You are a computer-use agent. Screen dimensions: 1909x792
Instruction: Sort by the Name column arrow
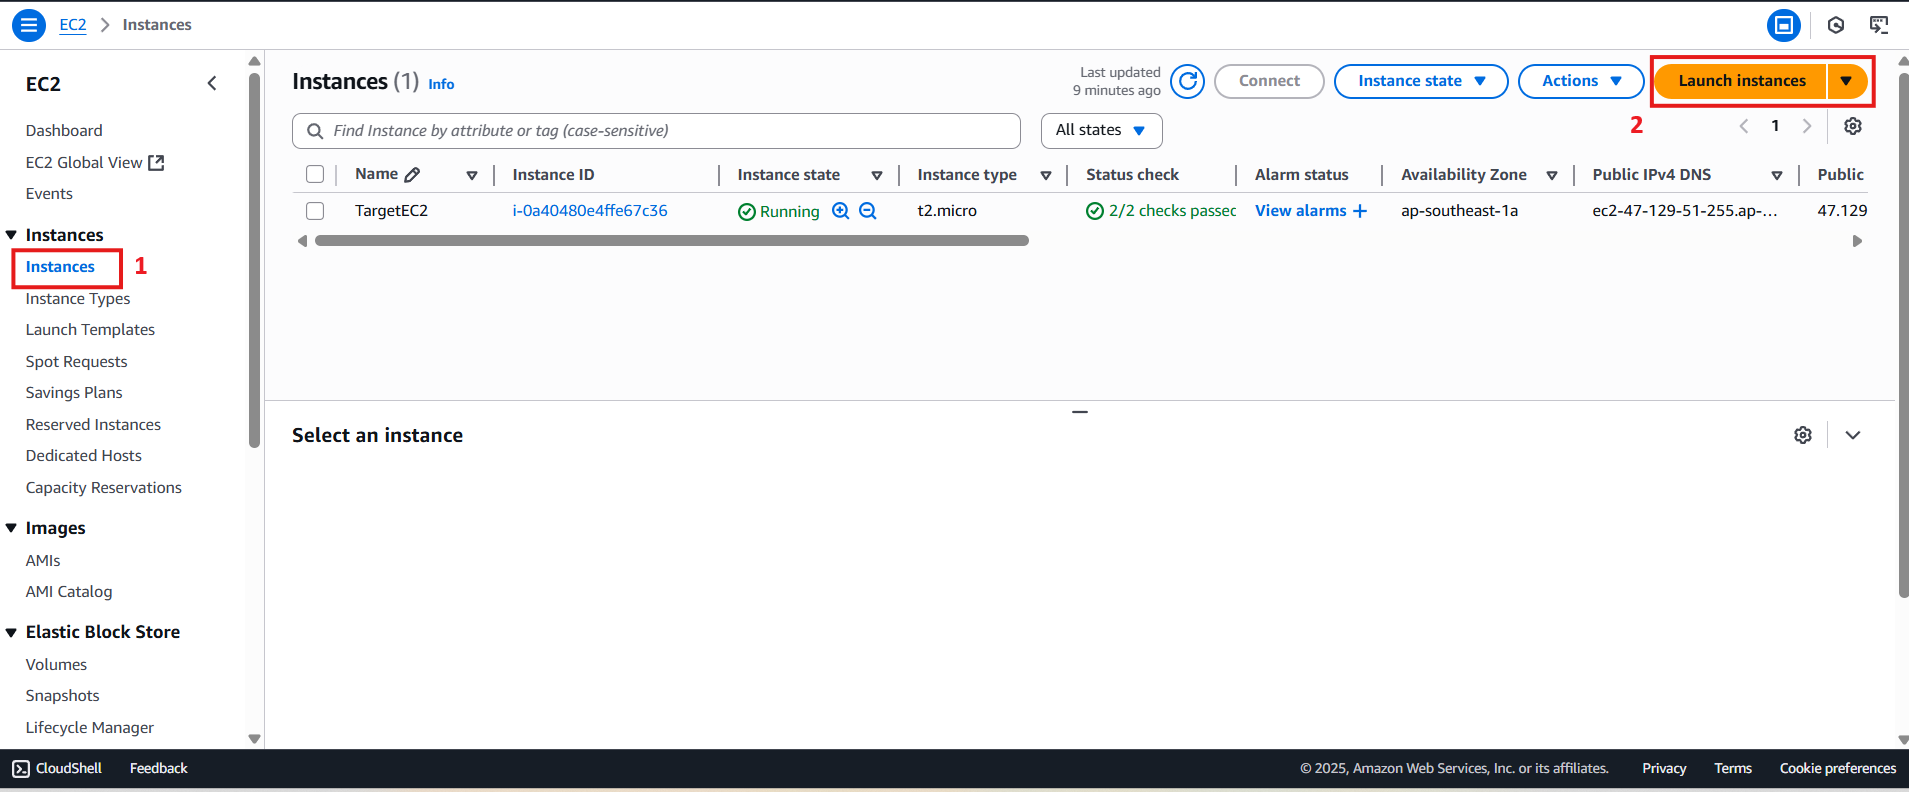pos(472,176)
